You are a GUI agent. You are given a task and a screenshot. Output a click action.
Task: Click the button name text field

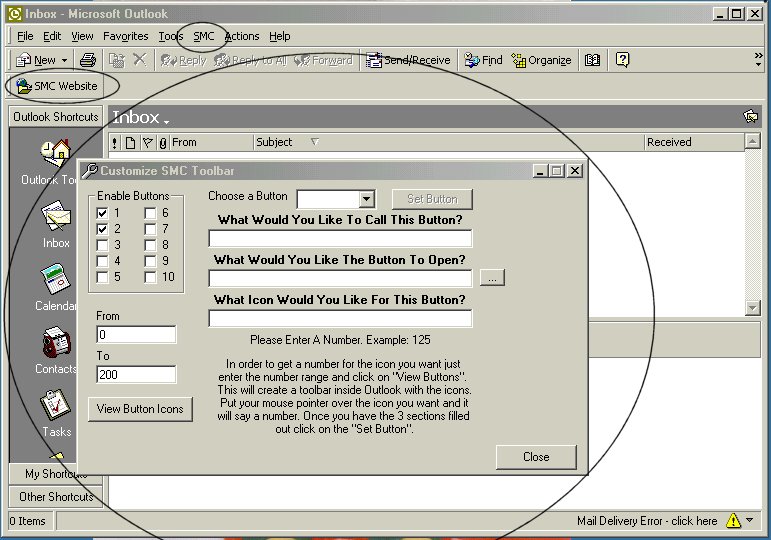(x=340, y=239)
